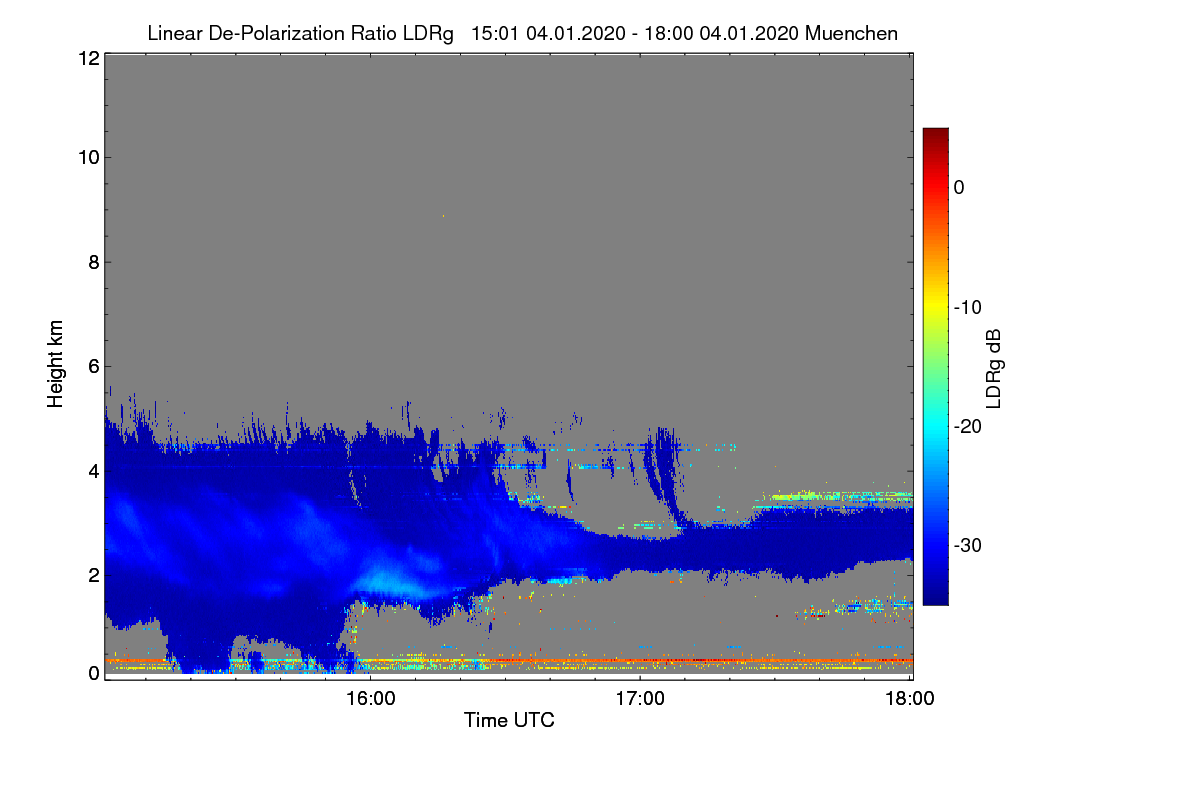Click the 0 km height tick label
The width and height of the screenshot is (1200, 800).
[x=92, y=673]
